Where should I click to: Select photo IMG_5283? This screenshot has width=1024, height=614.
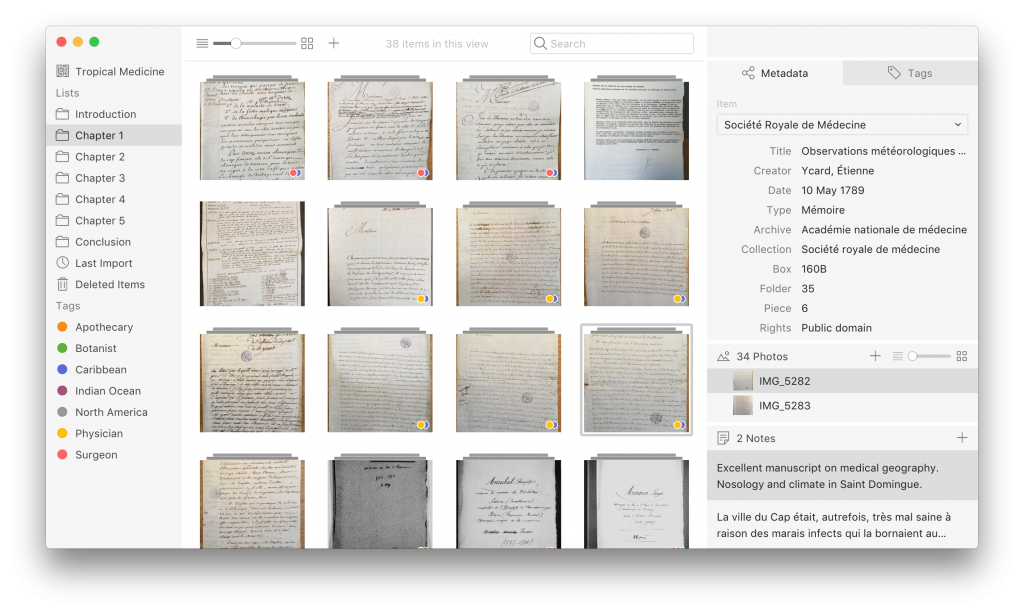(784, 405)
